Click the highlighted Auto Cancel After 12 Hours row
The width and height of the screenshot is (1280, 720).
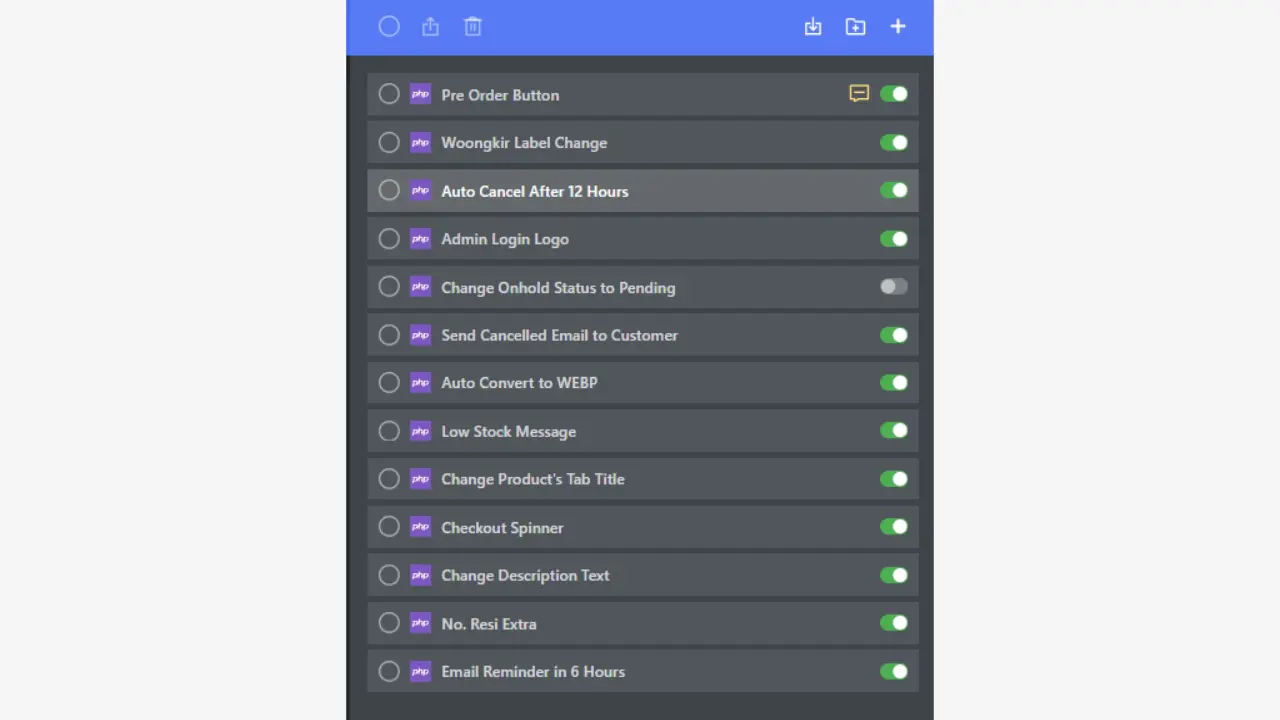(x=534, y=191)
